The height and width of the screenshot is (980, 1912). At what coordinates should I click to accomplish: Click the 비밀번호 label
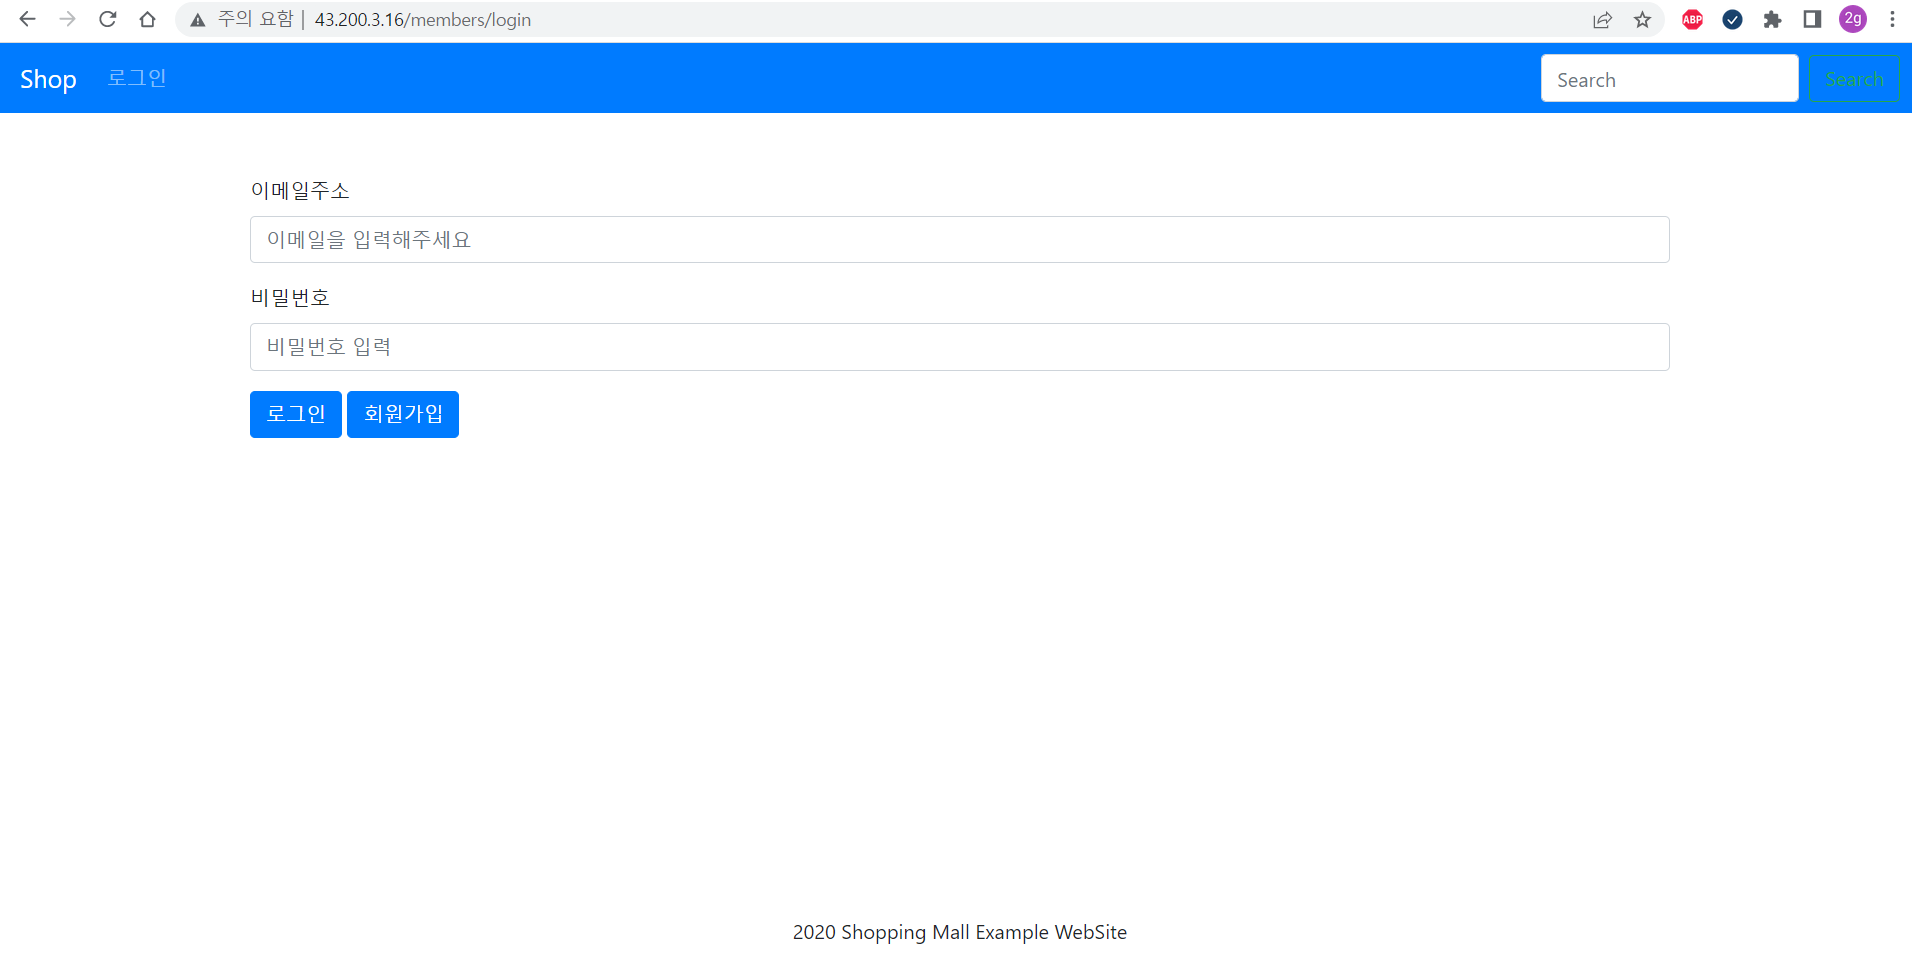coord(290,297)
